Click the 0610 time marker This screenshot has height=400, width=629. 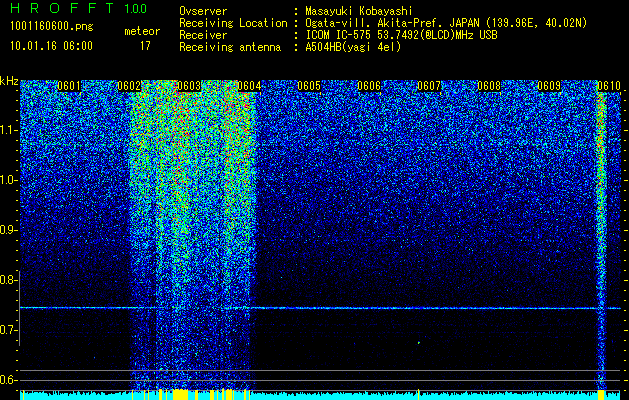point(609,86)
